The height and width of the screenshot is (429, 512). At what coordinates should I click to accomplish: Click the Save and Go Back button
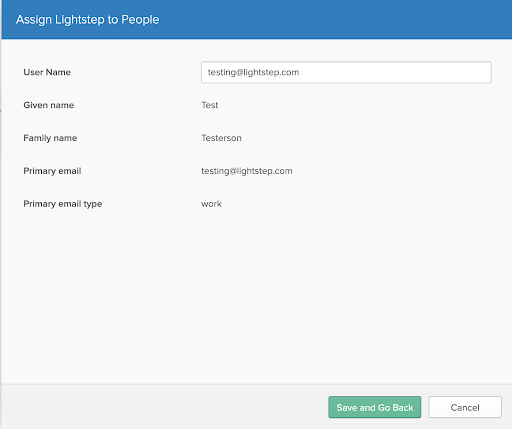click(375, 407)
